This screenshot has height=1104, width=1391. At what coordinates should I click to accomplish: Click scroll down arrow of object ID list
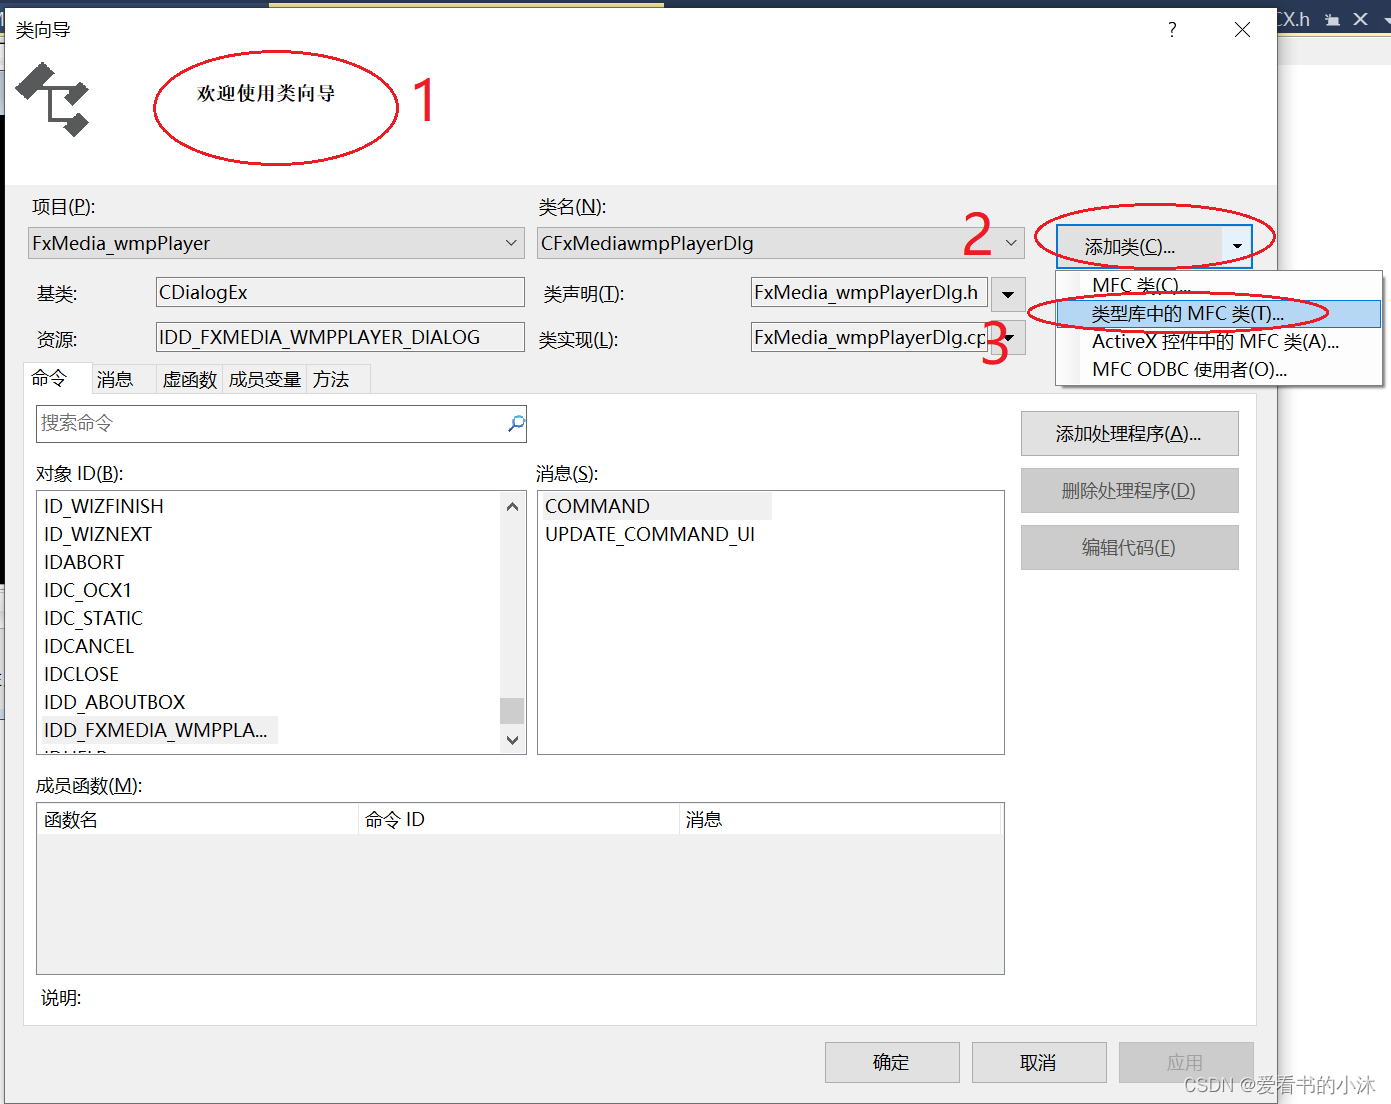[x=512, y=740]
